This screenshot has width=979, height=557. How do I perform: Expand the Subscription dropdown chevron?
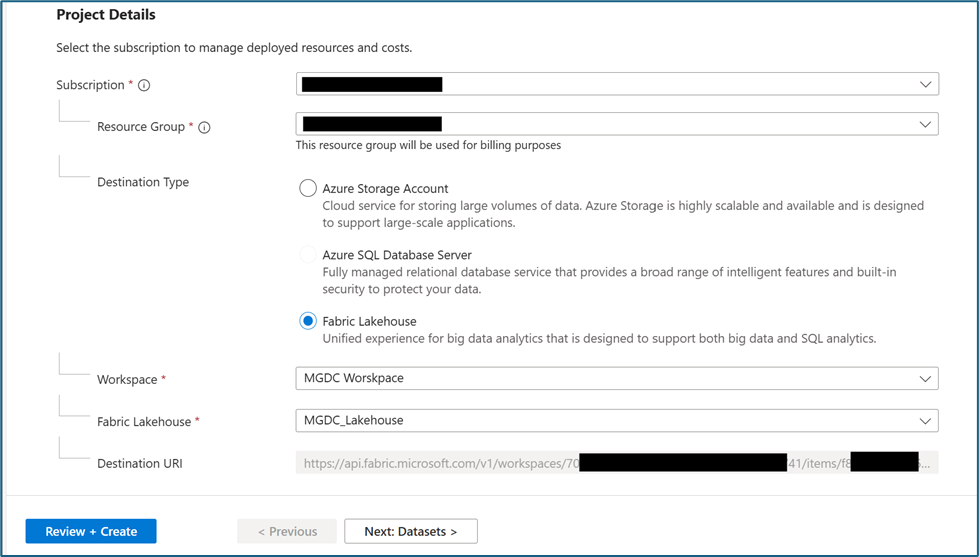925,84
